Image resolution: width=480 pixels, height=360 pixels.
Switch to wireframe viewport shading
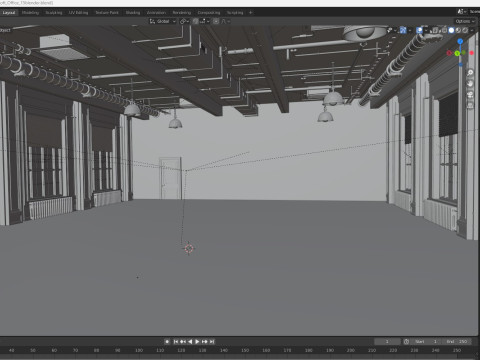pos(445,30)
